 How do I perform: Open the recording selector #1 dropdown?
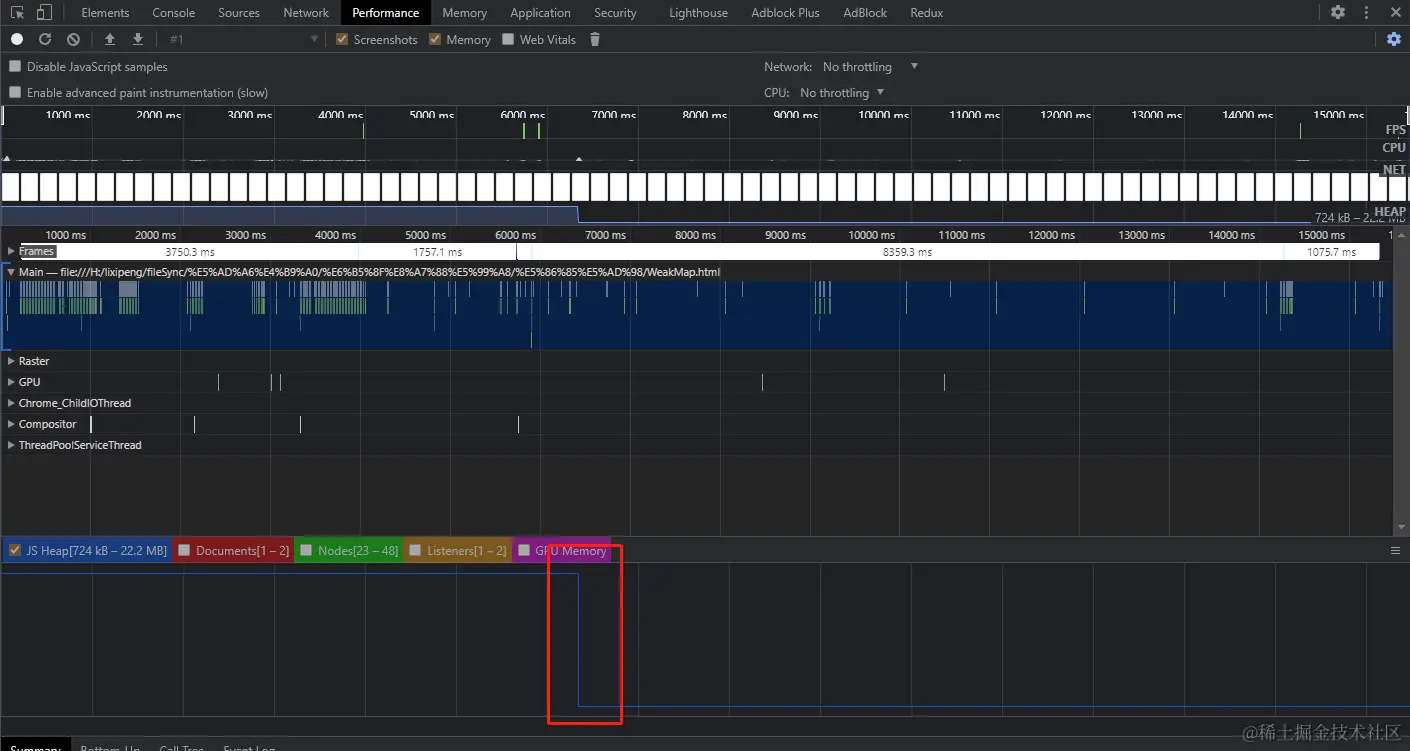pos(243,39)
